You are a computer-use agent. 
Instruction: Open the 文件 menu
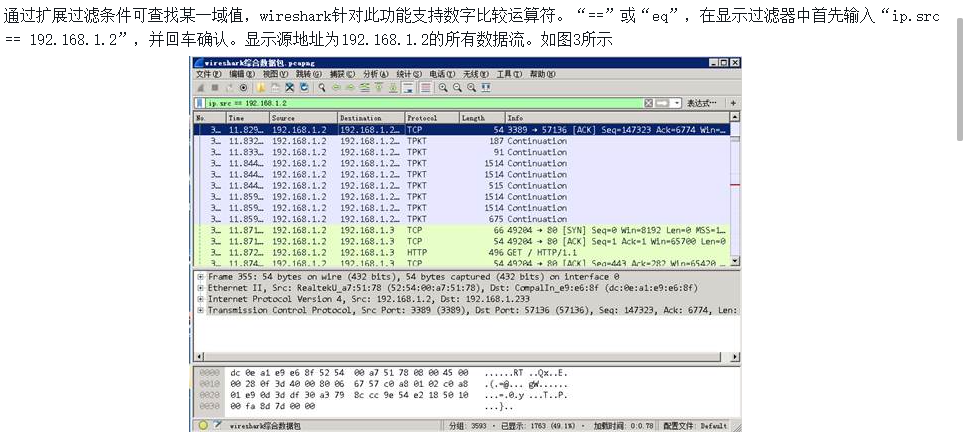[209, 74]
